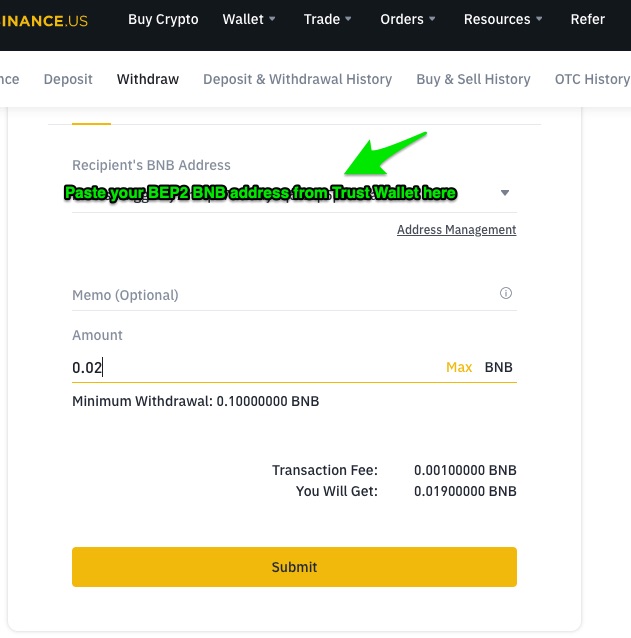Viewport: 631px width, 638px height.
Task: Open Buy & Sell History tab
Action: click(x=473, y=79)
